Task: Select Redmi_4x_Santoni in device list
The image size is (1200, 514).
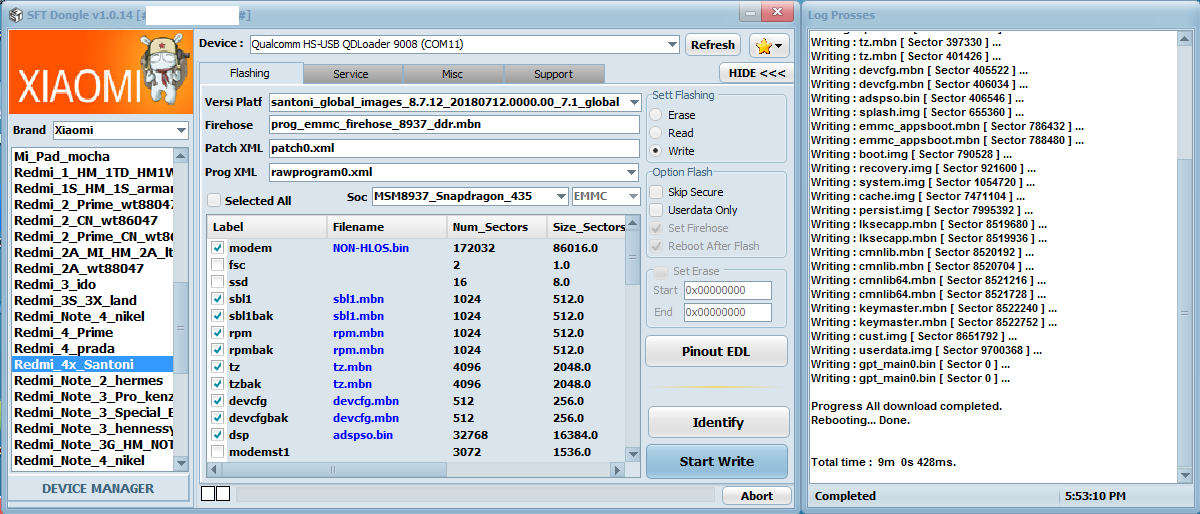Action: pos(92,364)
